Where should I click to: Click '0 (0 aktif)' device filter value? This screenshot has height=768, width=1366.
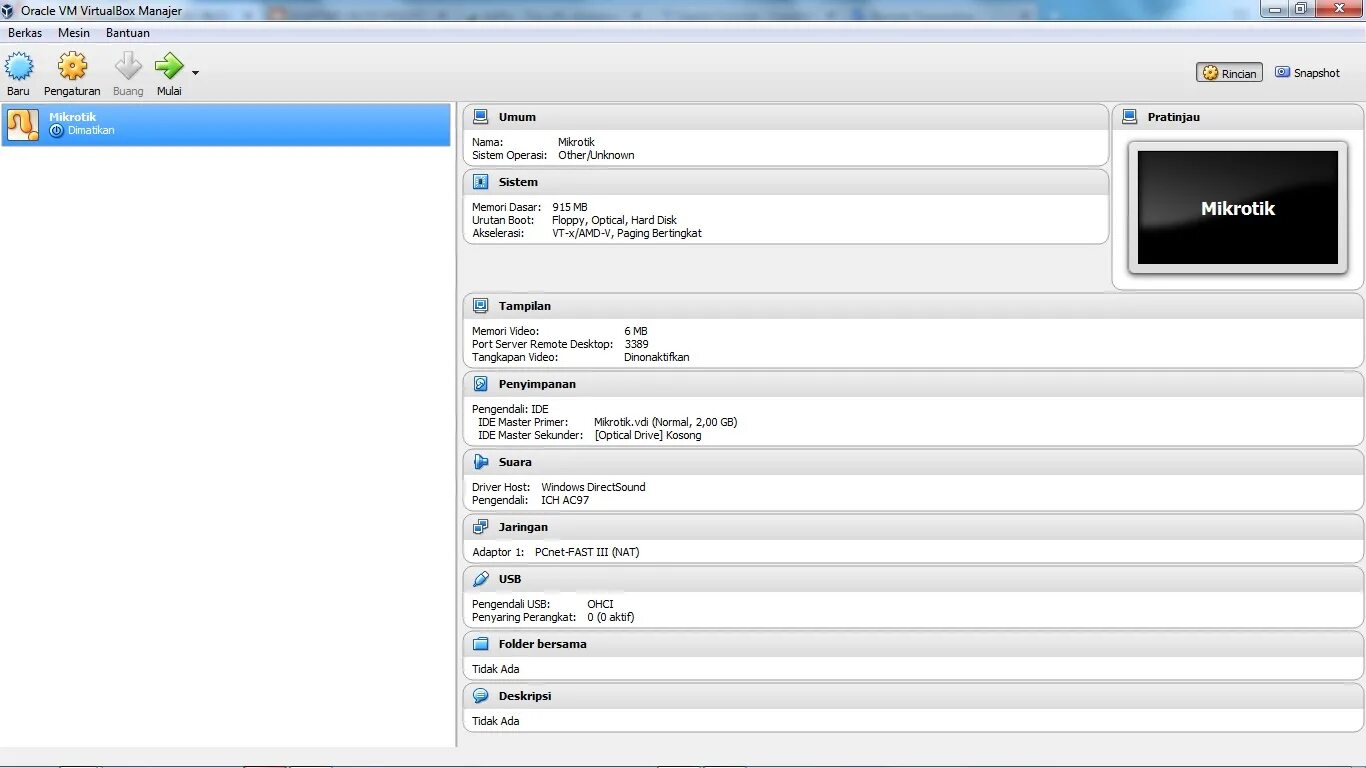[x=611, y=617]
